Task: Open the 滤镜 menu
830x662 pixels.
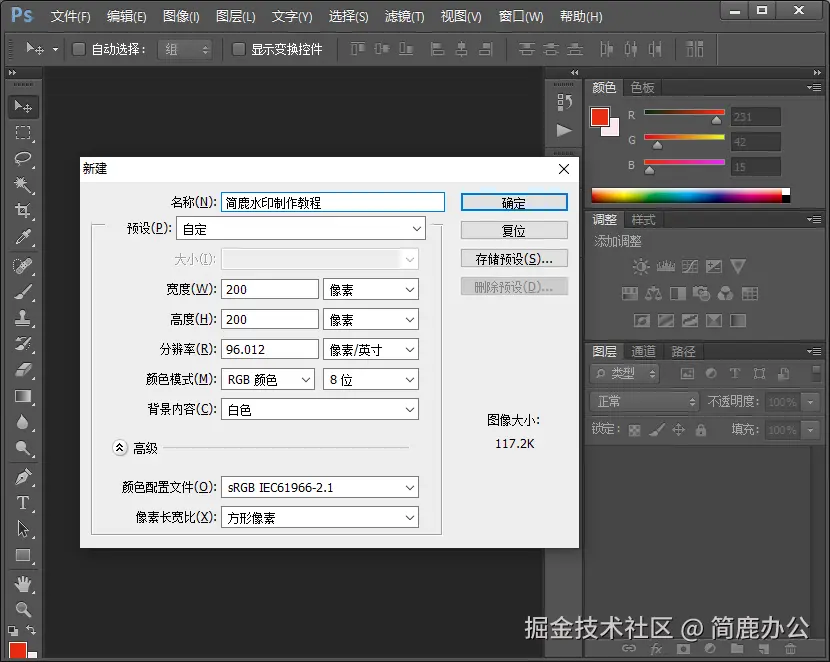Action: [406, 16]
